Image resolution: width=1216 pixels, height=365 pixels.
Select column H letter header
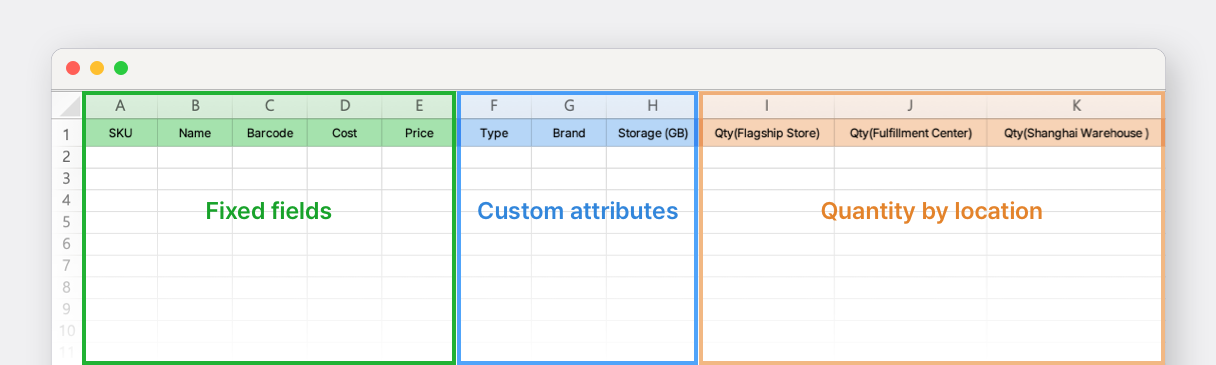[x=652, y=106]
